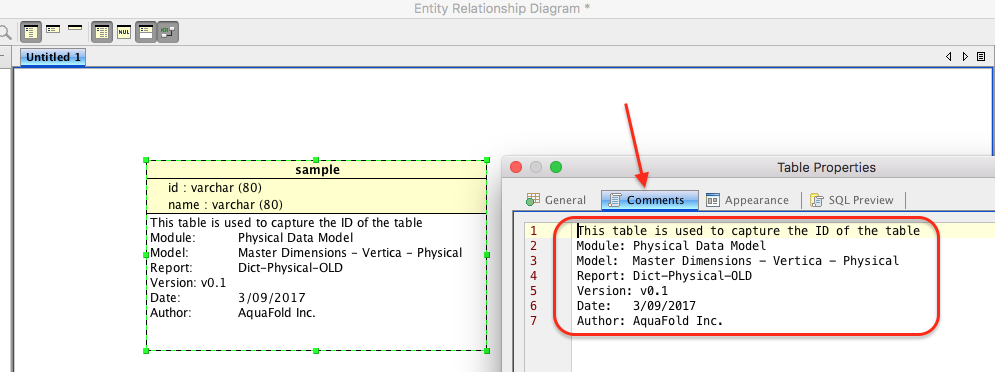Click line 1 text in comments editor
Viewport: 995px width, 372px height.
[749, 230]
